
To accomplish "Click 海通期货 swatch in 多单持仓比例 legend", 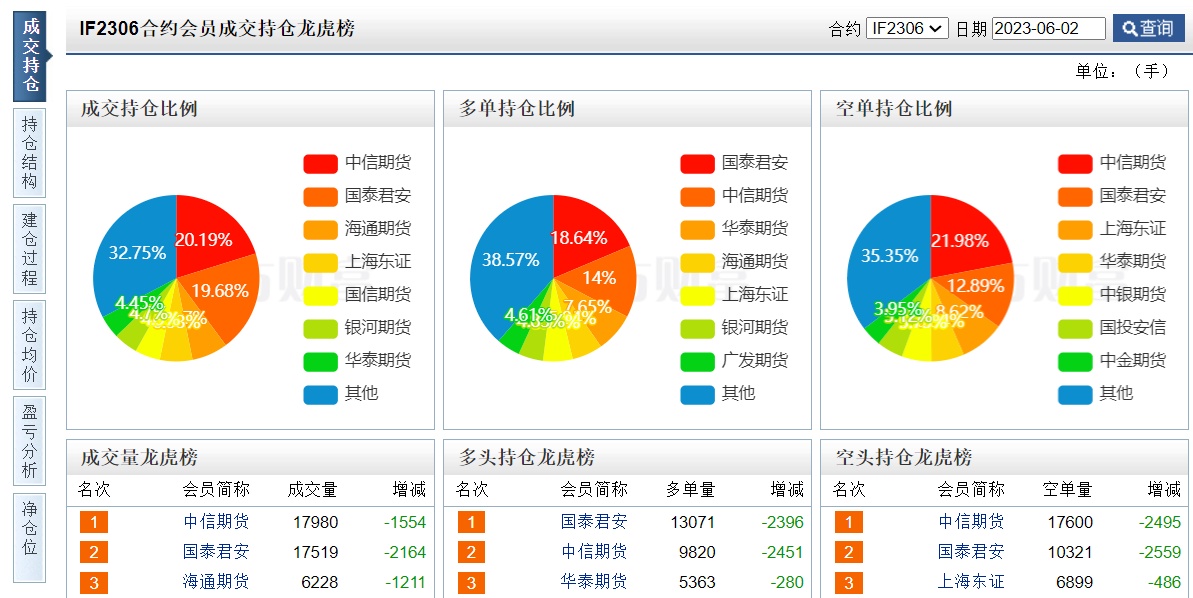I will 698,262.
